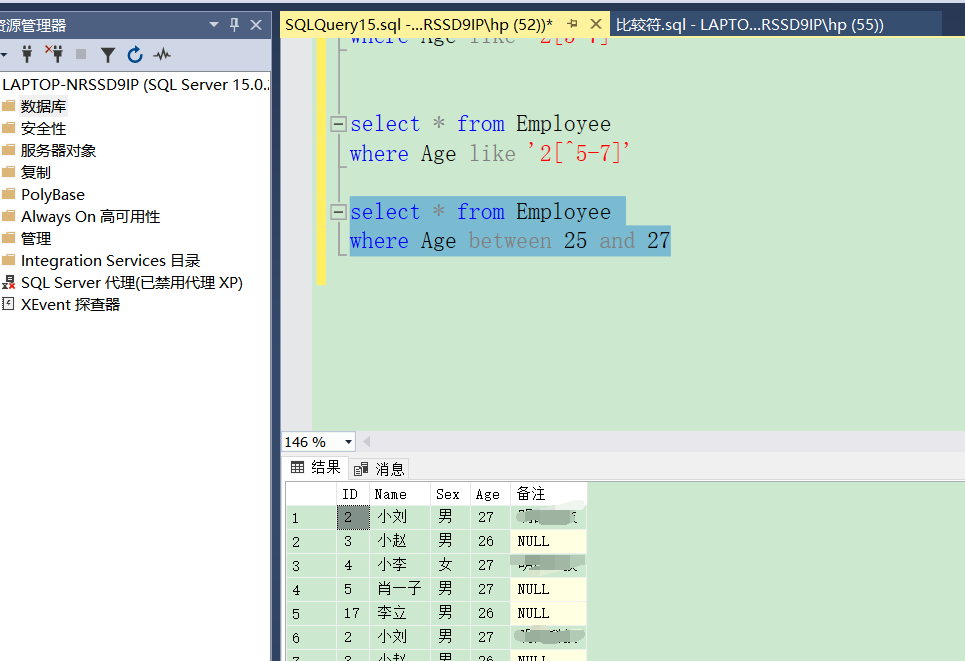Click the Filter funnel icon
965x661 pixels.
pyautogui.click(x=108, y=55)
